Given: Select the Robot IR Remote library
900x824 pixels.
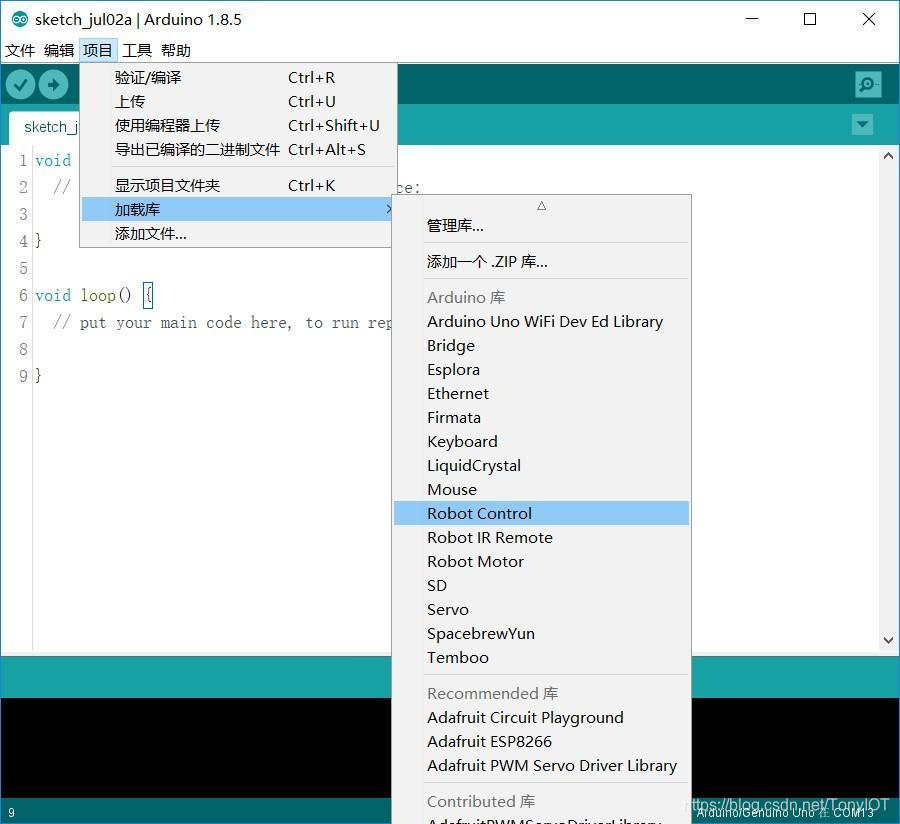Looking at the screenshot, I should 541,538.
